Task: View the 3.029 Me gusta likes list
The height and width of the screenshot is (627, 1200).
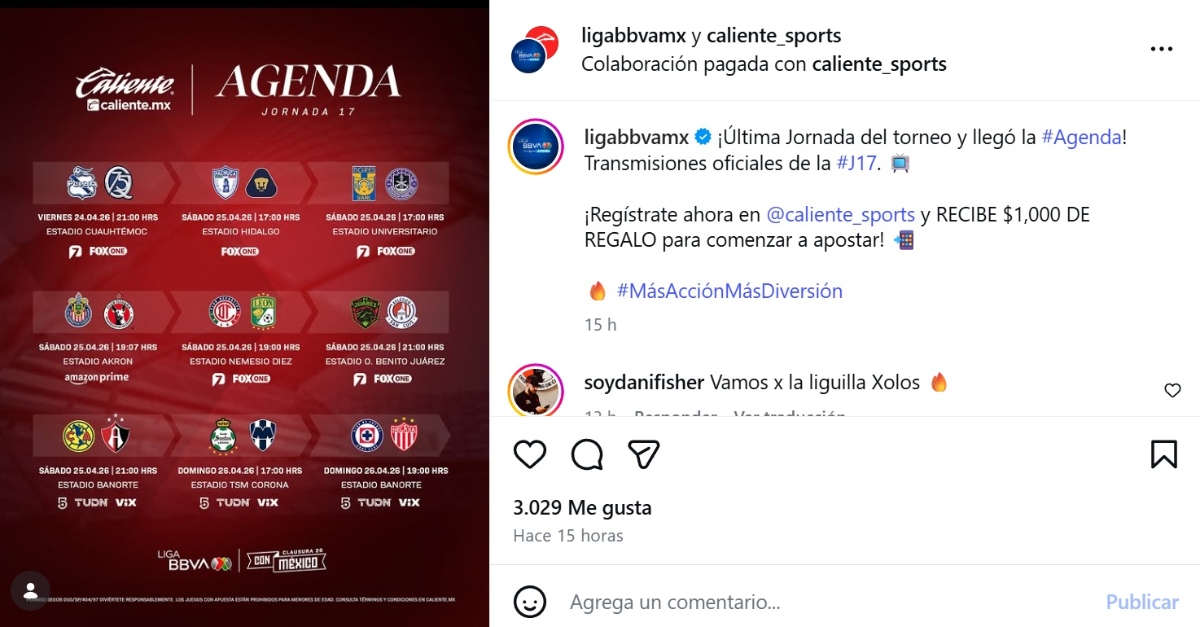Action: click(582, 507)
